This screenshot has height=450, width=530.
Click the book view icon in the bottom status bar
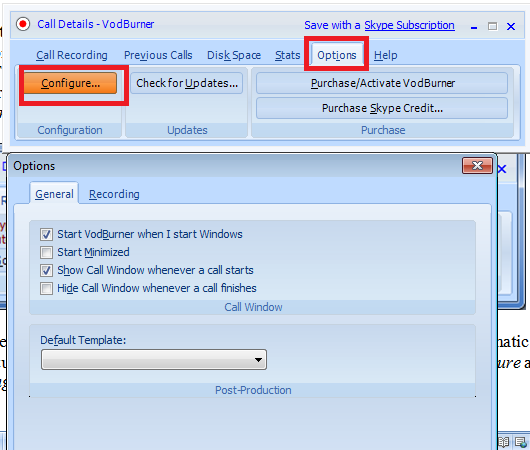[x=503, y=442]
